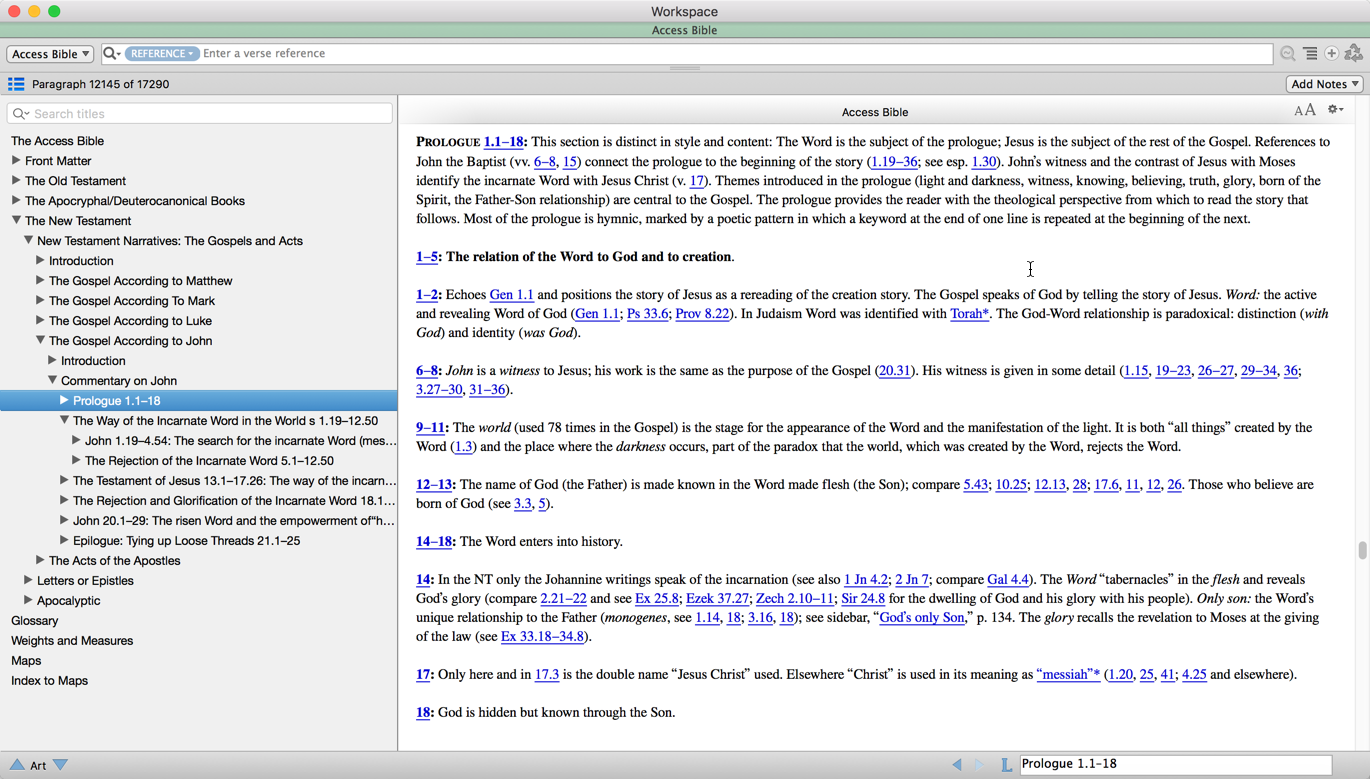Screen dimensions: 1370x779
Task: Adjust text size with the AA icon
Action: tap(1305, 110)
